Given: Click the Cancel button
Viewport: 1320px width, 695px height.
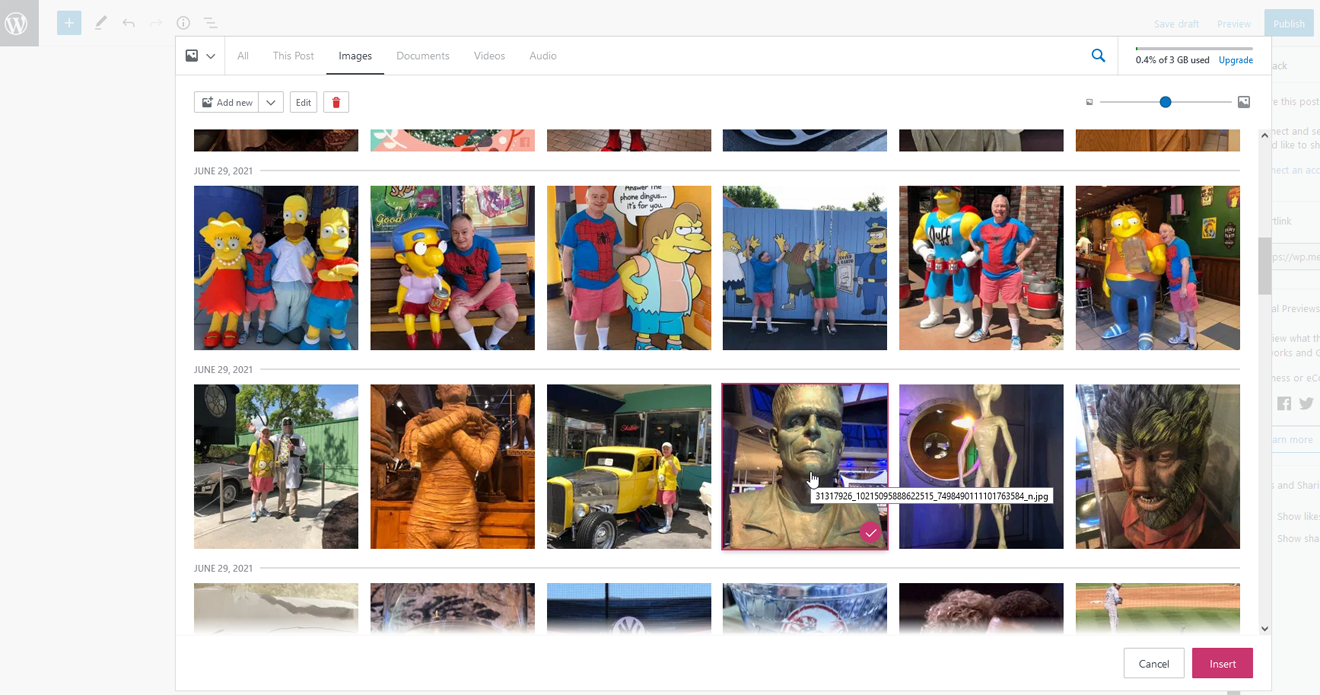Looking at the screenshot, I should point(1154,663).
